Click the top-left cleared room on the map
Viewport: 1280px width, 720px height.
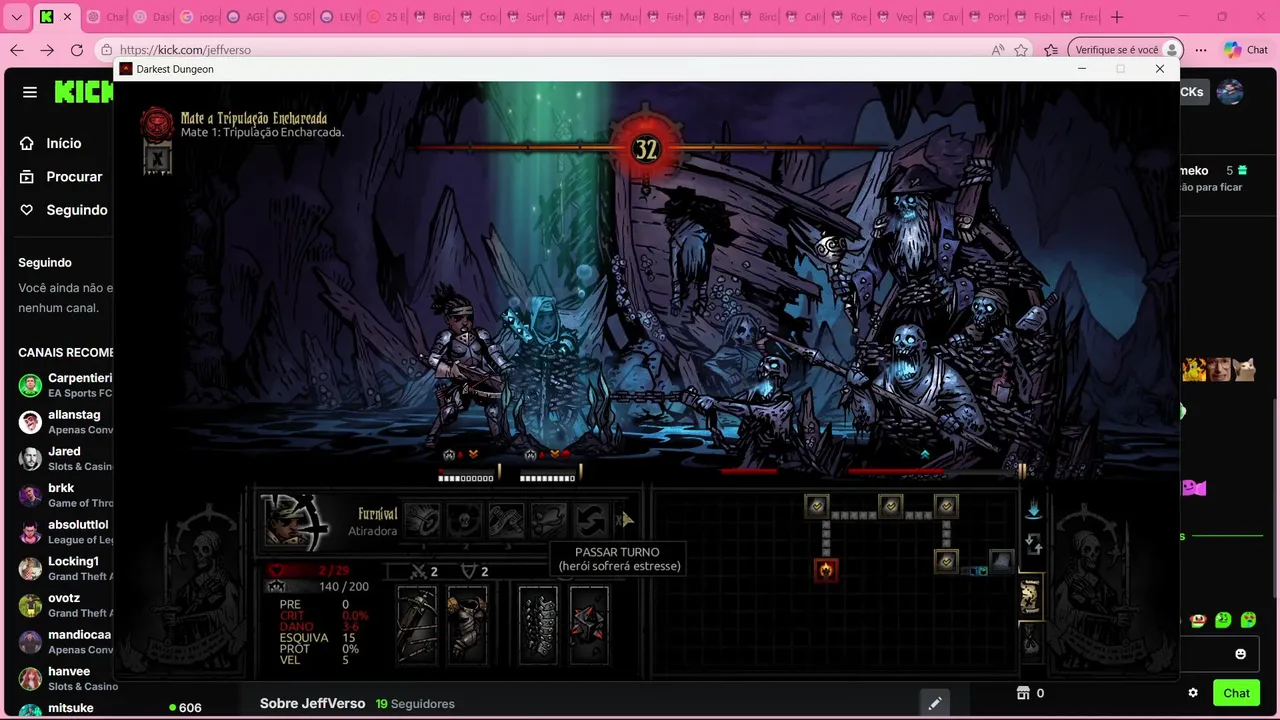pos(817,506)
